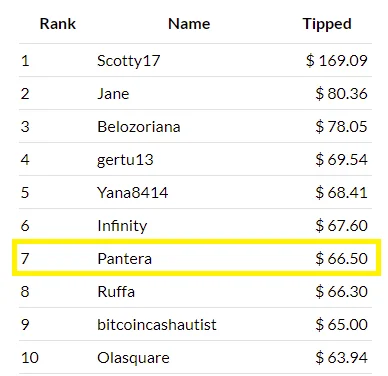
Task: Open the Yana8414 user entry
Action: (132, 193)
